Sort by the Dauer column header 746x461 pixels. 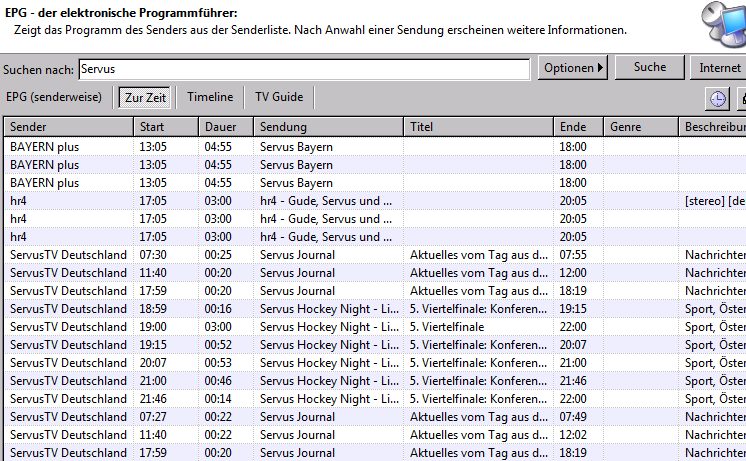[226, 127]
